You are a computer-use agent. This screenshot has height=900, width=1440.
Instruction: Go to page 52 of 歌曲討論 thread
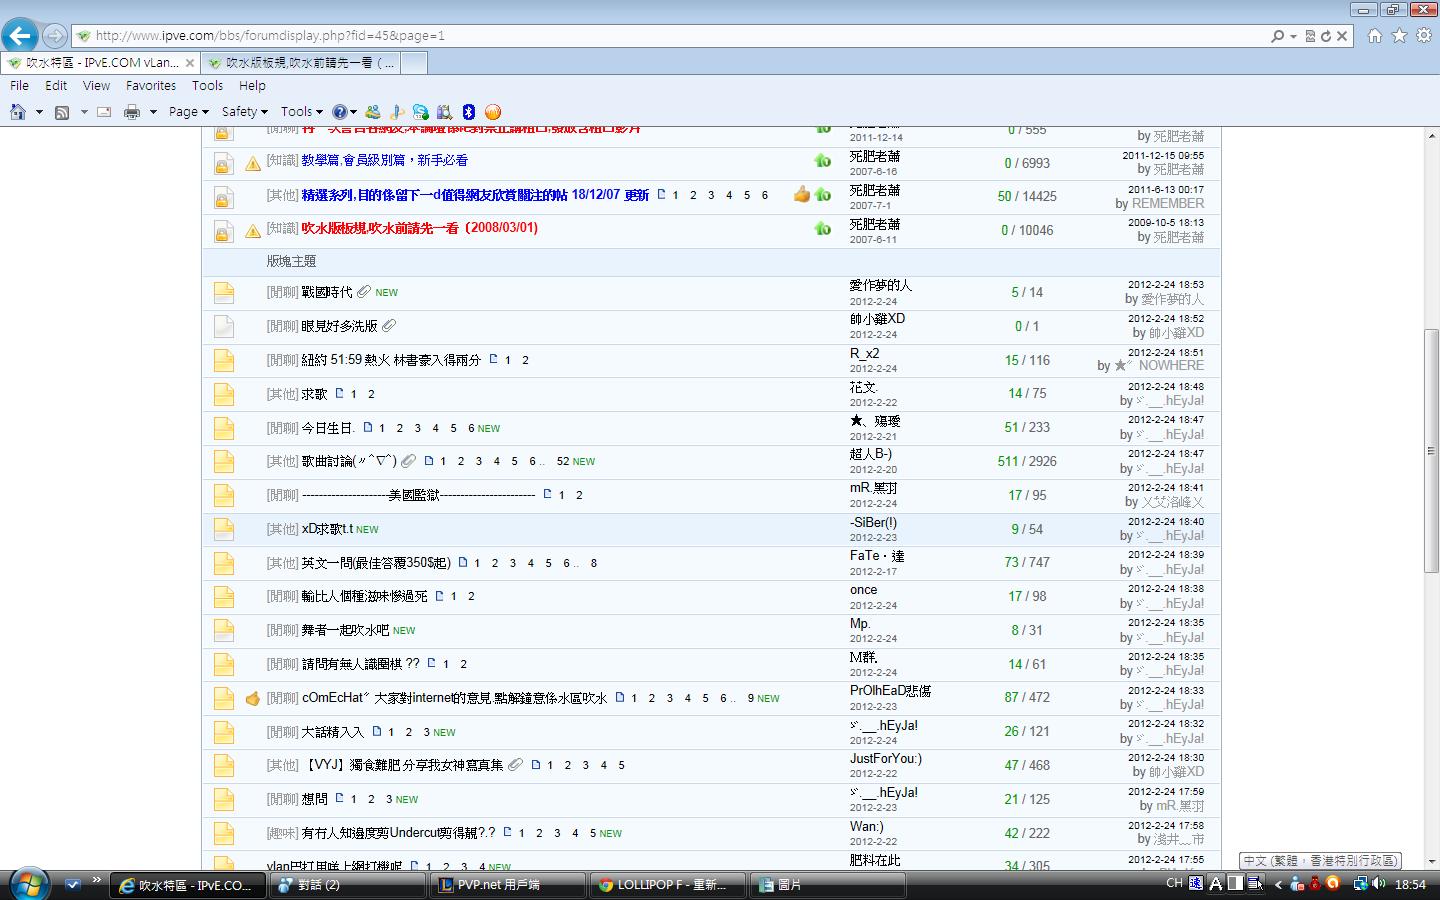click(x=563, y=461)
